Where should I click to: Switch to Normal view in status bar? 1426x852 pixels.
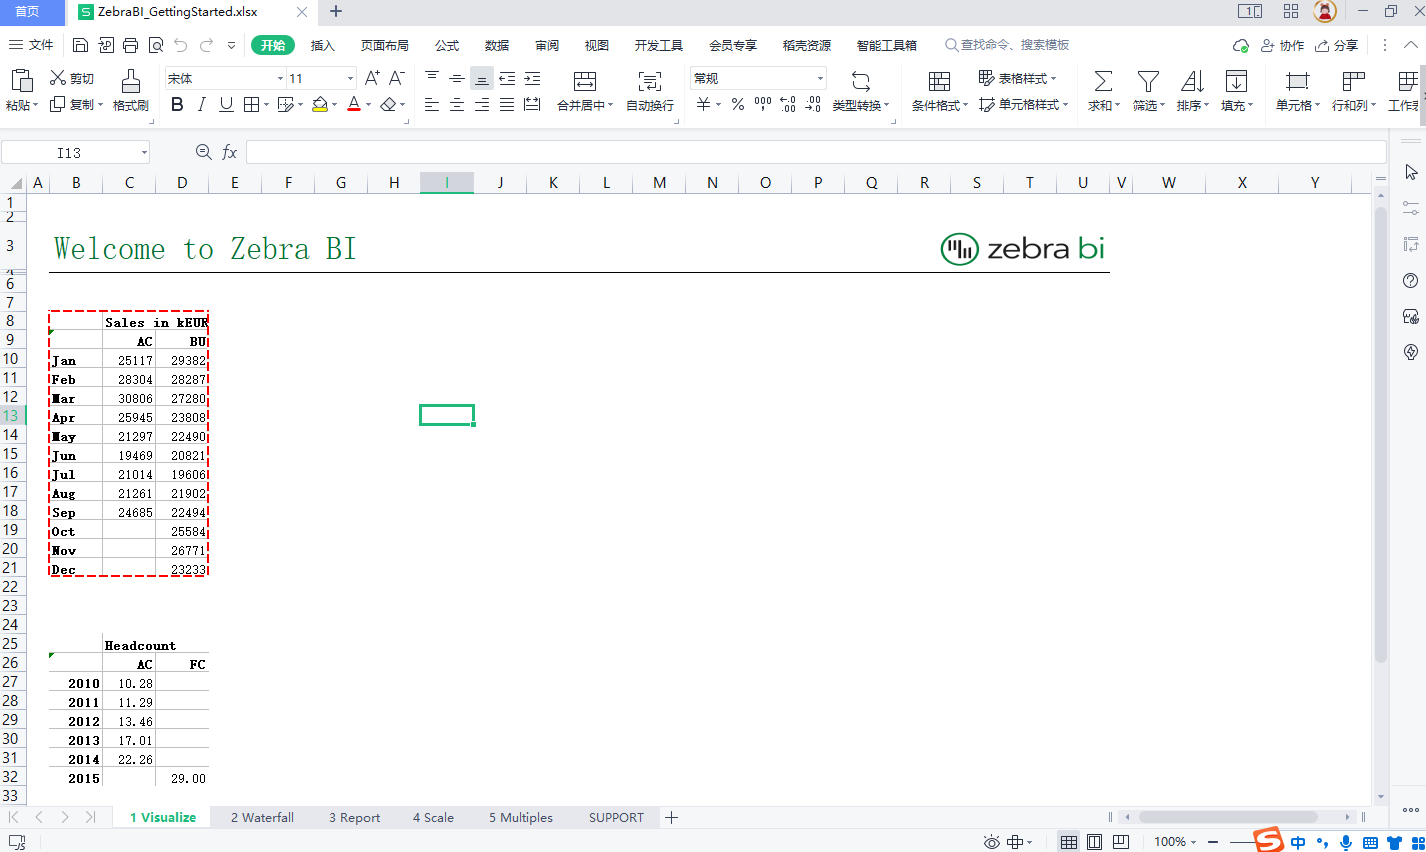(1069, 842)
